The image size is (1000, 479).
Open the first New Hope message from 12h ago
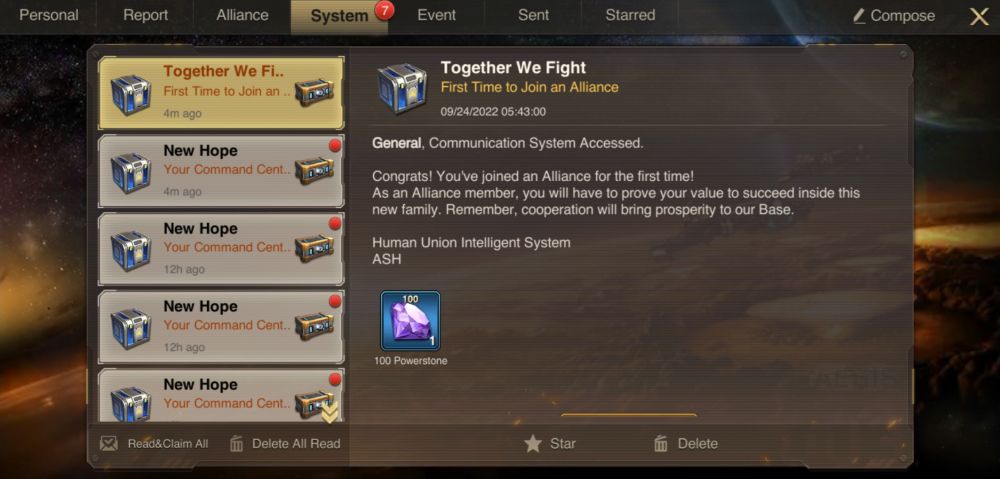(221, 249)
